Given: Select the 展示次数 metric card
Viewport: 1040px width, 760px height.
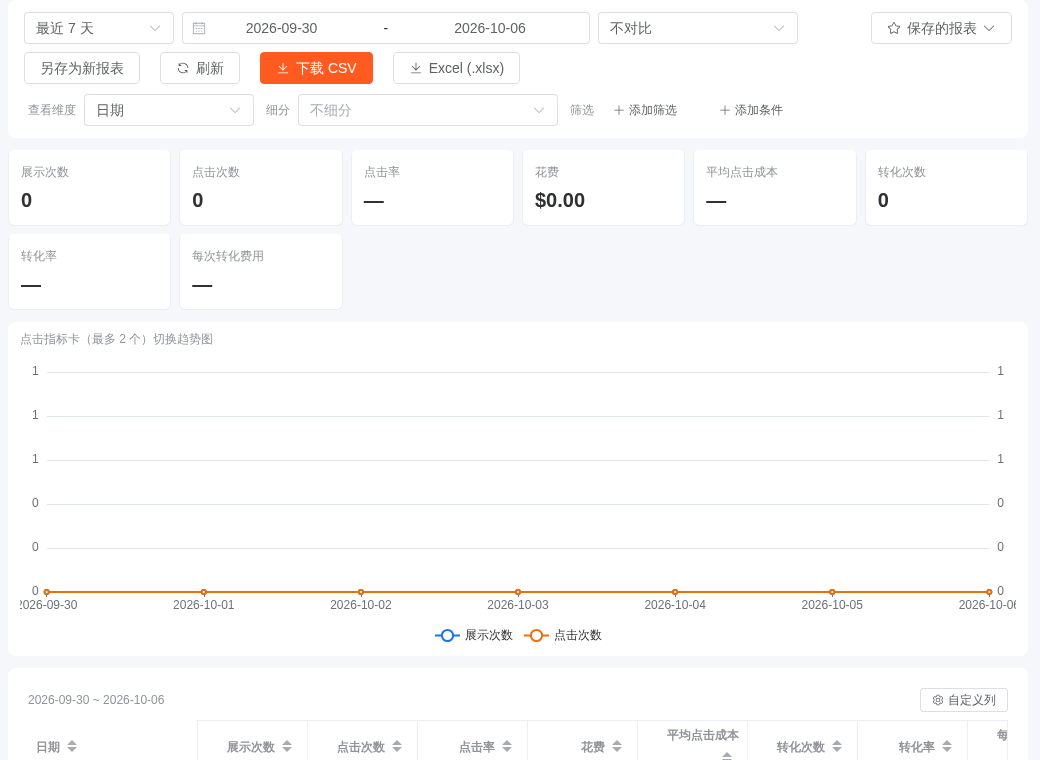Looking at the screenshot, I should pyautogui.click(x=90, y=188).
